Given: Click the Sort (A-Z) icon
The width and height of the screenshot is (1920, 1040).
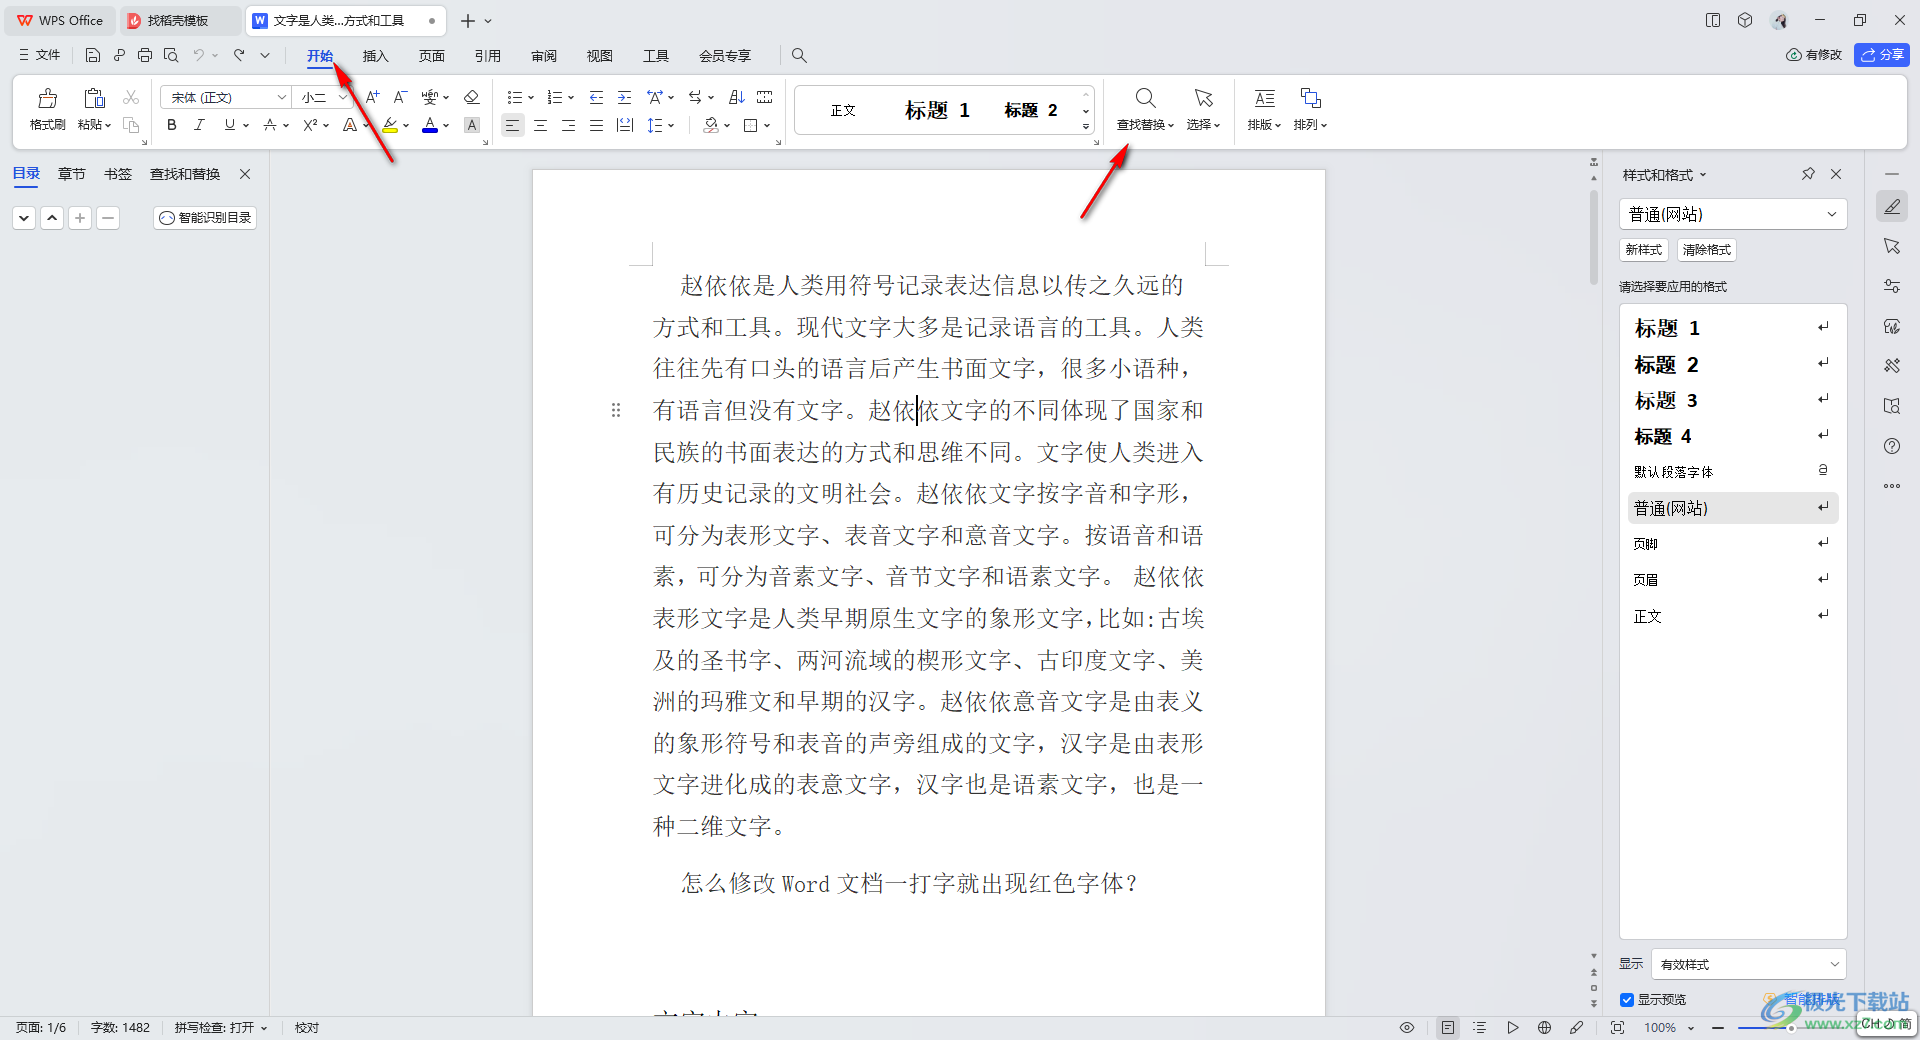Looking at the screenshot, I should (737, 97).
